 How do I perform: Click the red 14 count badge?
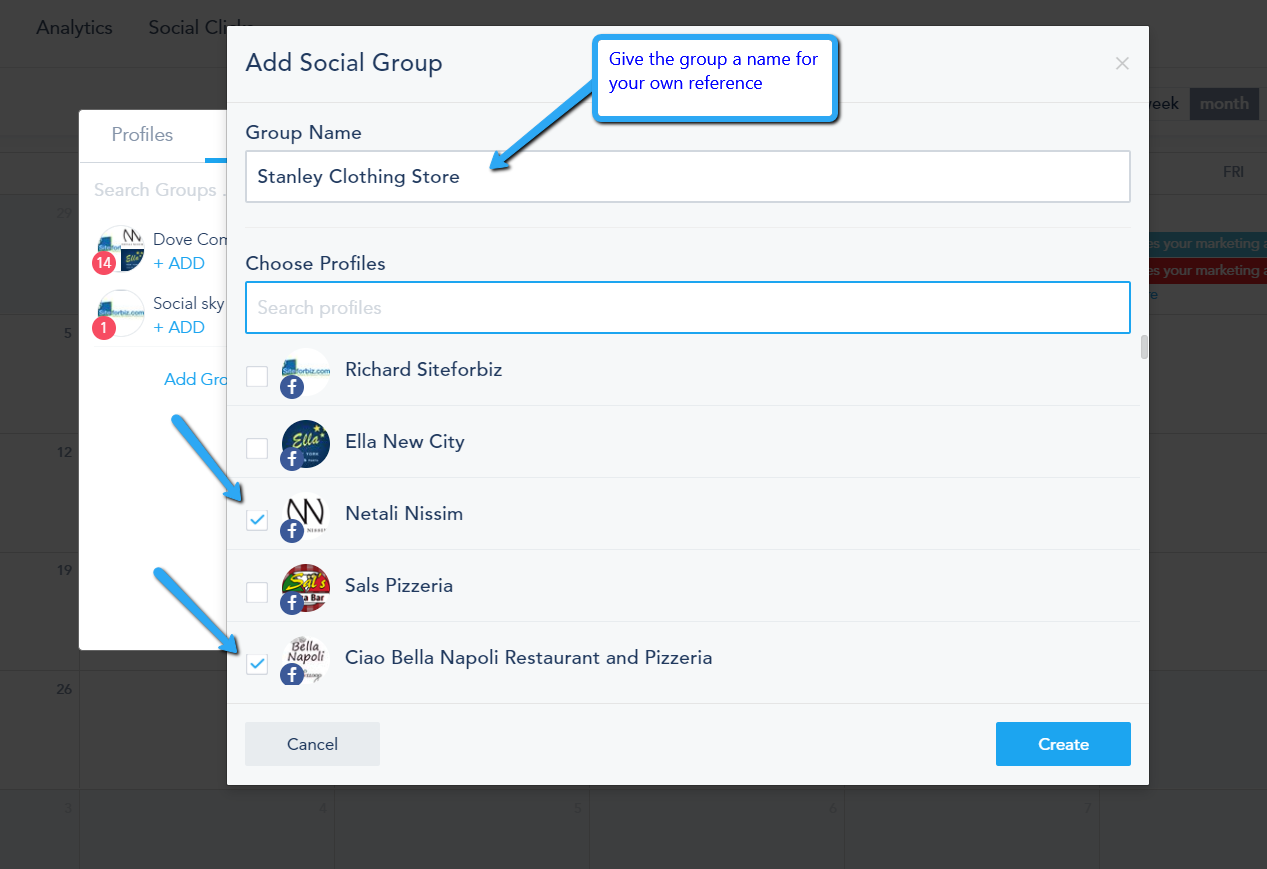pos(104,264)
